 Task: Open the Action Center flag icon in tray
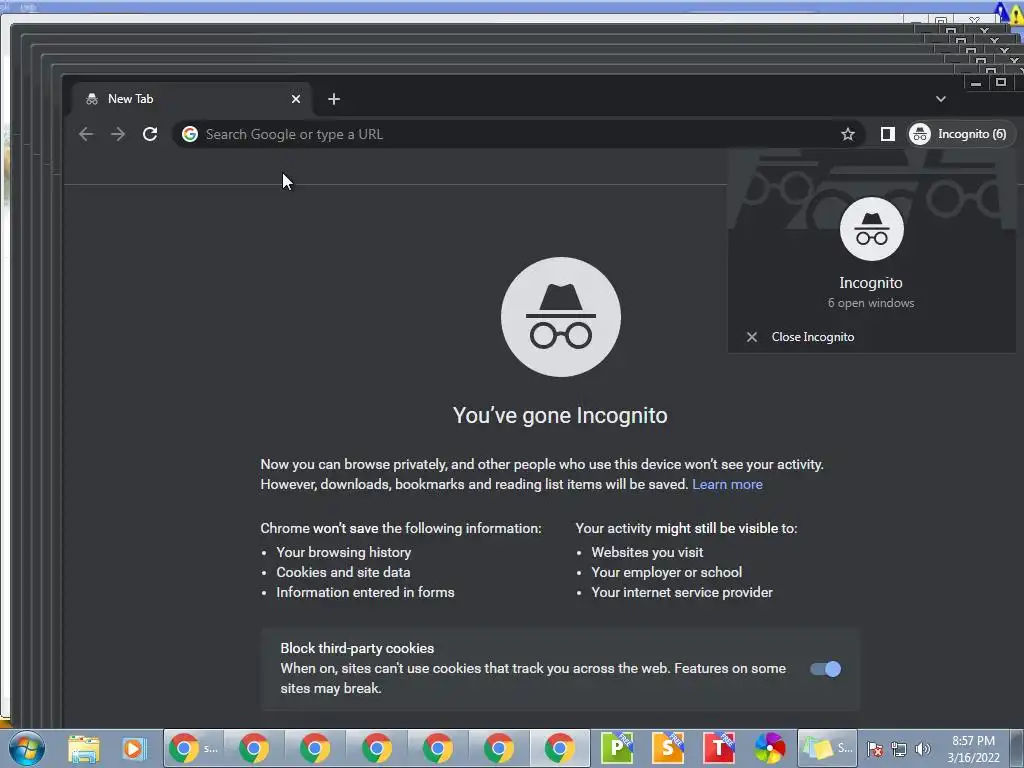pos(874,749)
